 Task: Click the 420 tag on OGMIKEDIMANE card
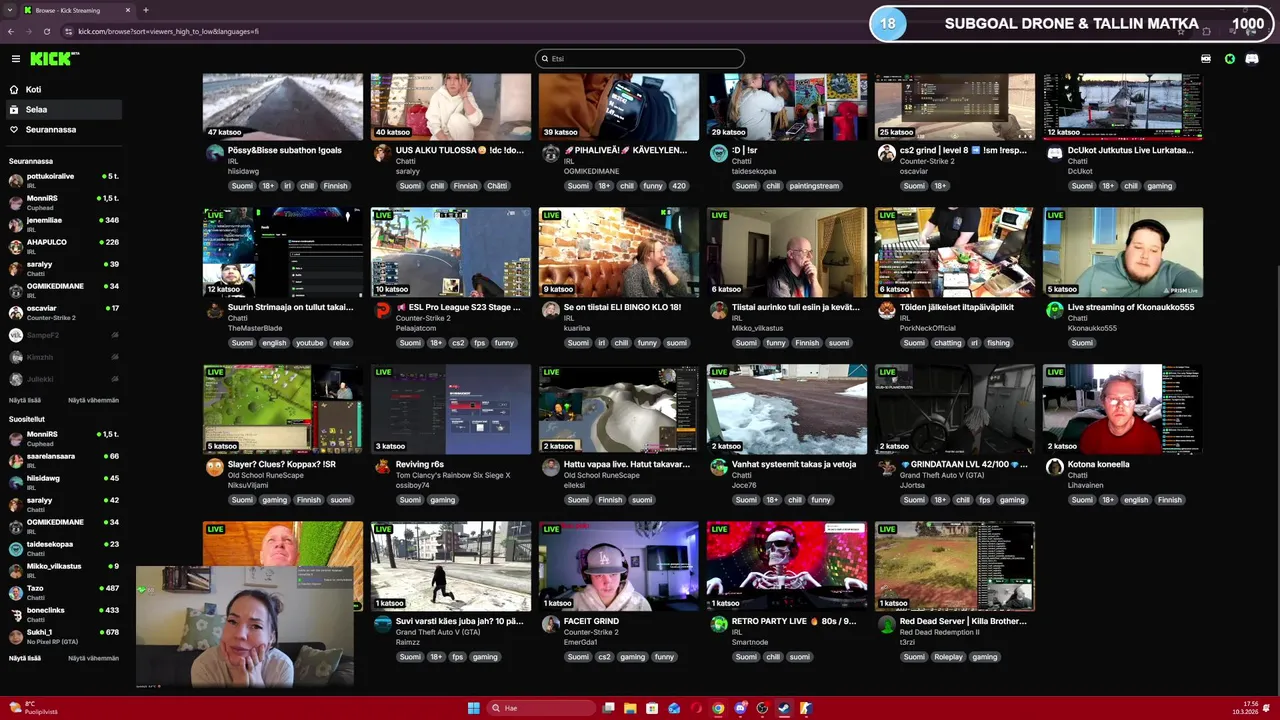point(679,186)
